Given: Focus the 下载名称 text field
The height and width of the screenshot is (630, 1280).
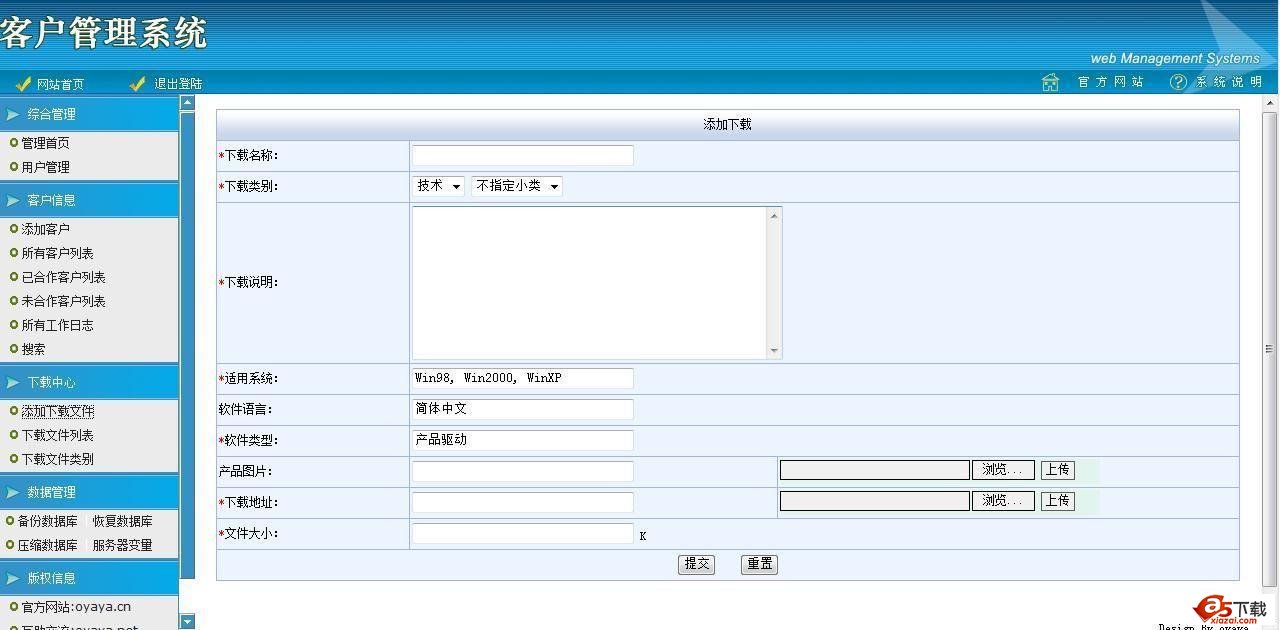Looking at the screenshot, I should point(523,155).
